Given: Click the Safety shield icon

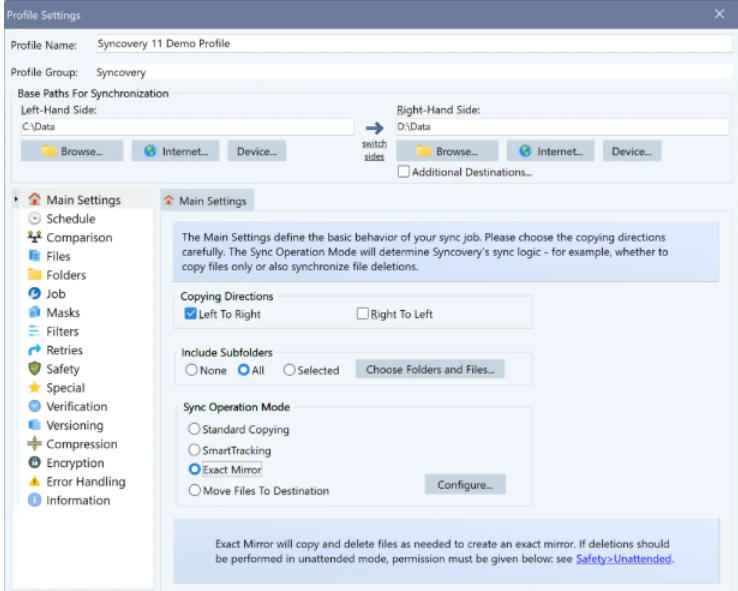Looking at the screenshot, I should point(34,369).
